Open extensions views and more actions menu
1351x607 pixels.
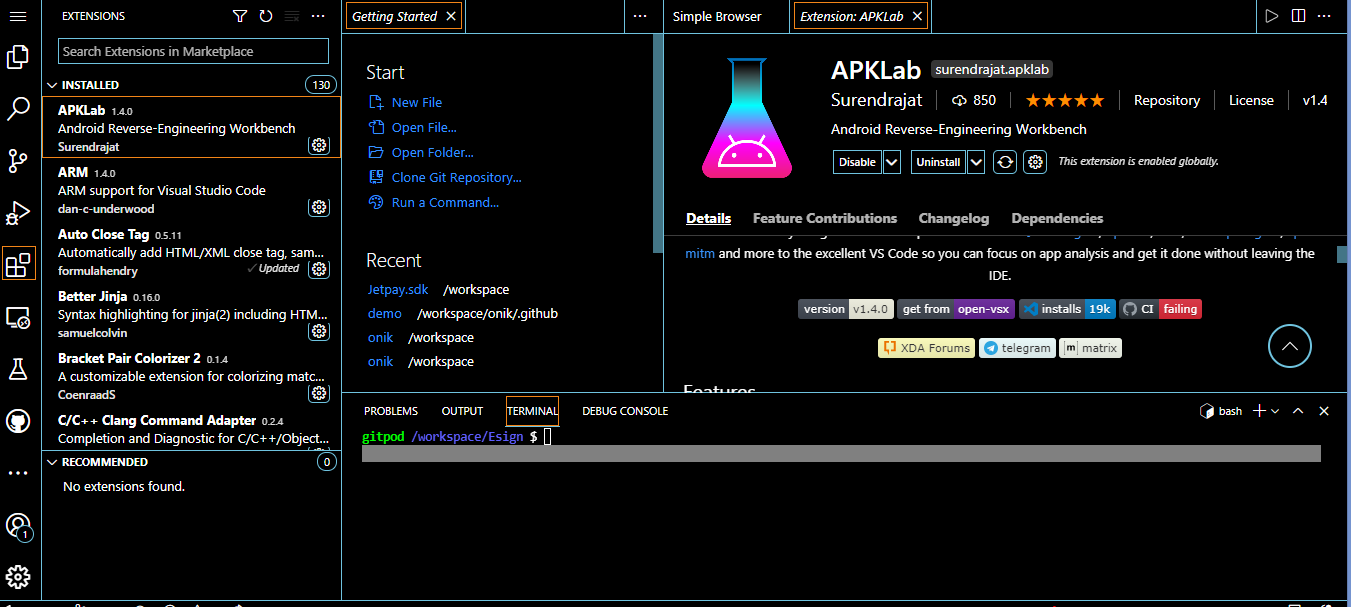click(318, 16)
